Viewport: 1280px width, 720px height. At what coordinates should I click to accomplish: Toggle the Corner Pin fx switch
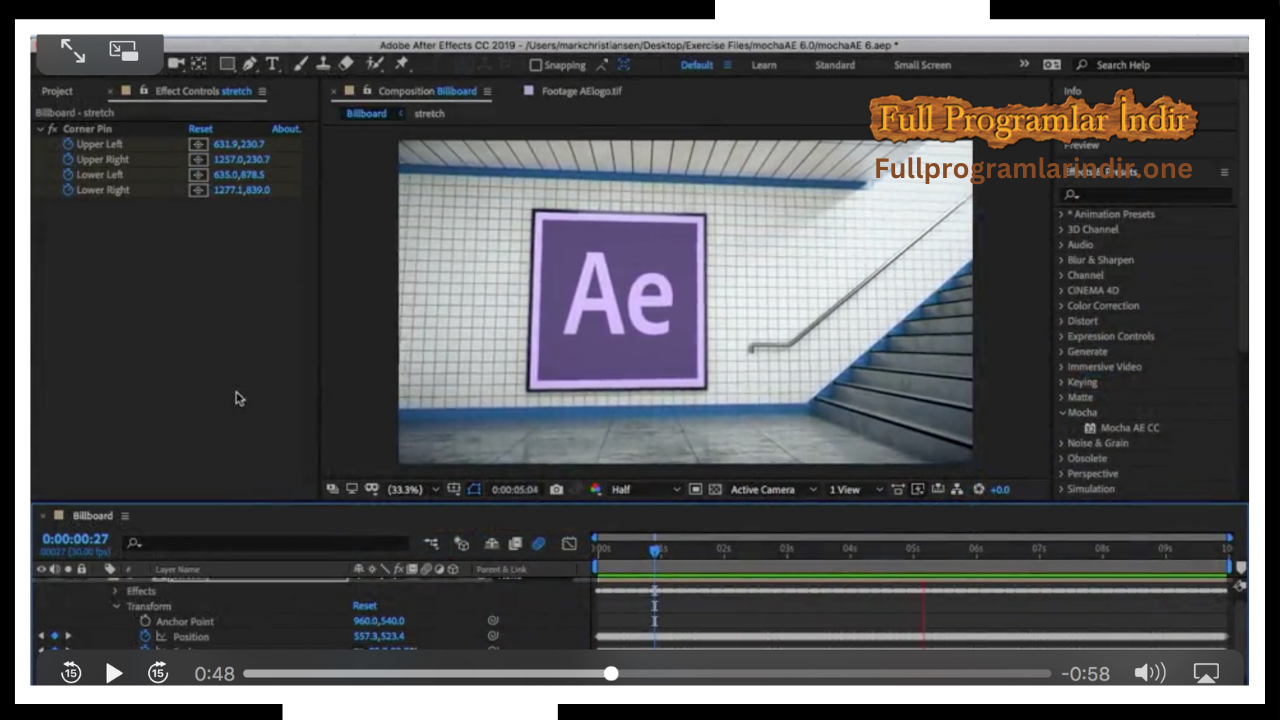[53, 129]
